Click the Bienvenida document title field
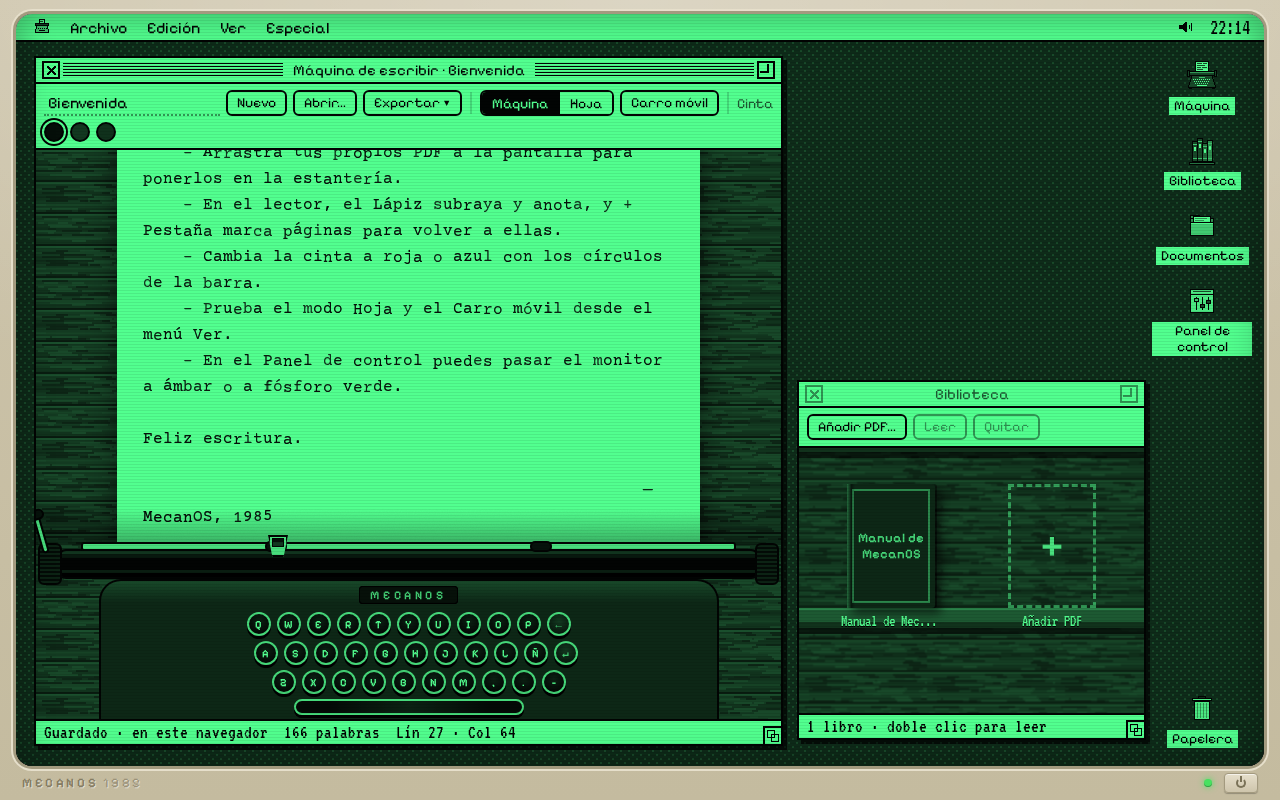Screen dimensions: 1280x800 (x=134, y=103)
